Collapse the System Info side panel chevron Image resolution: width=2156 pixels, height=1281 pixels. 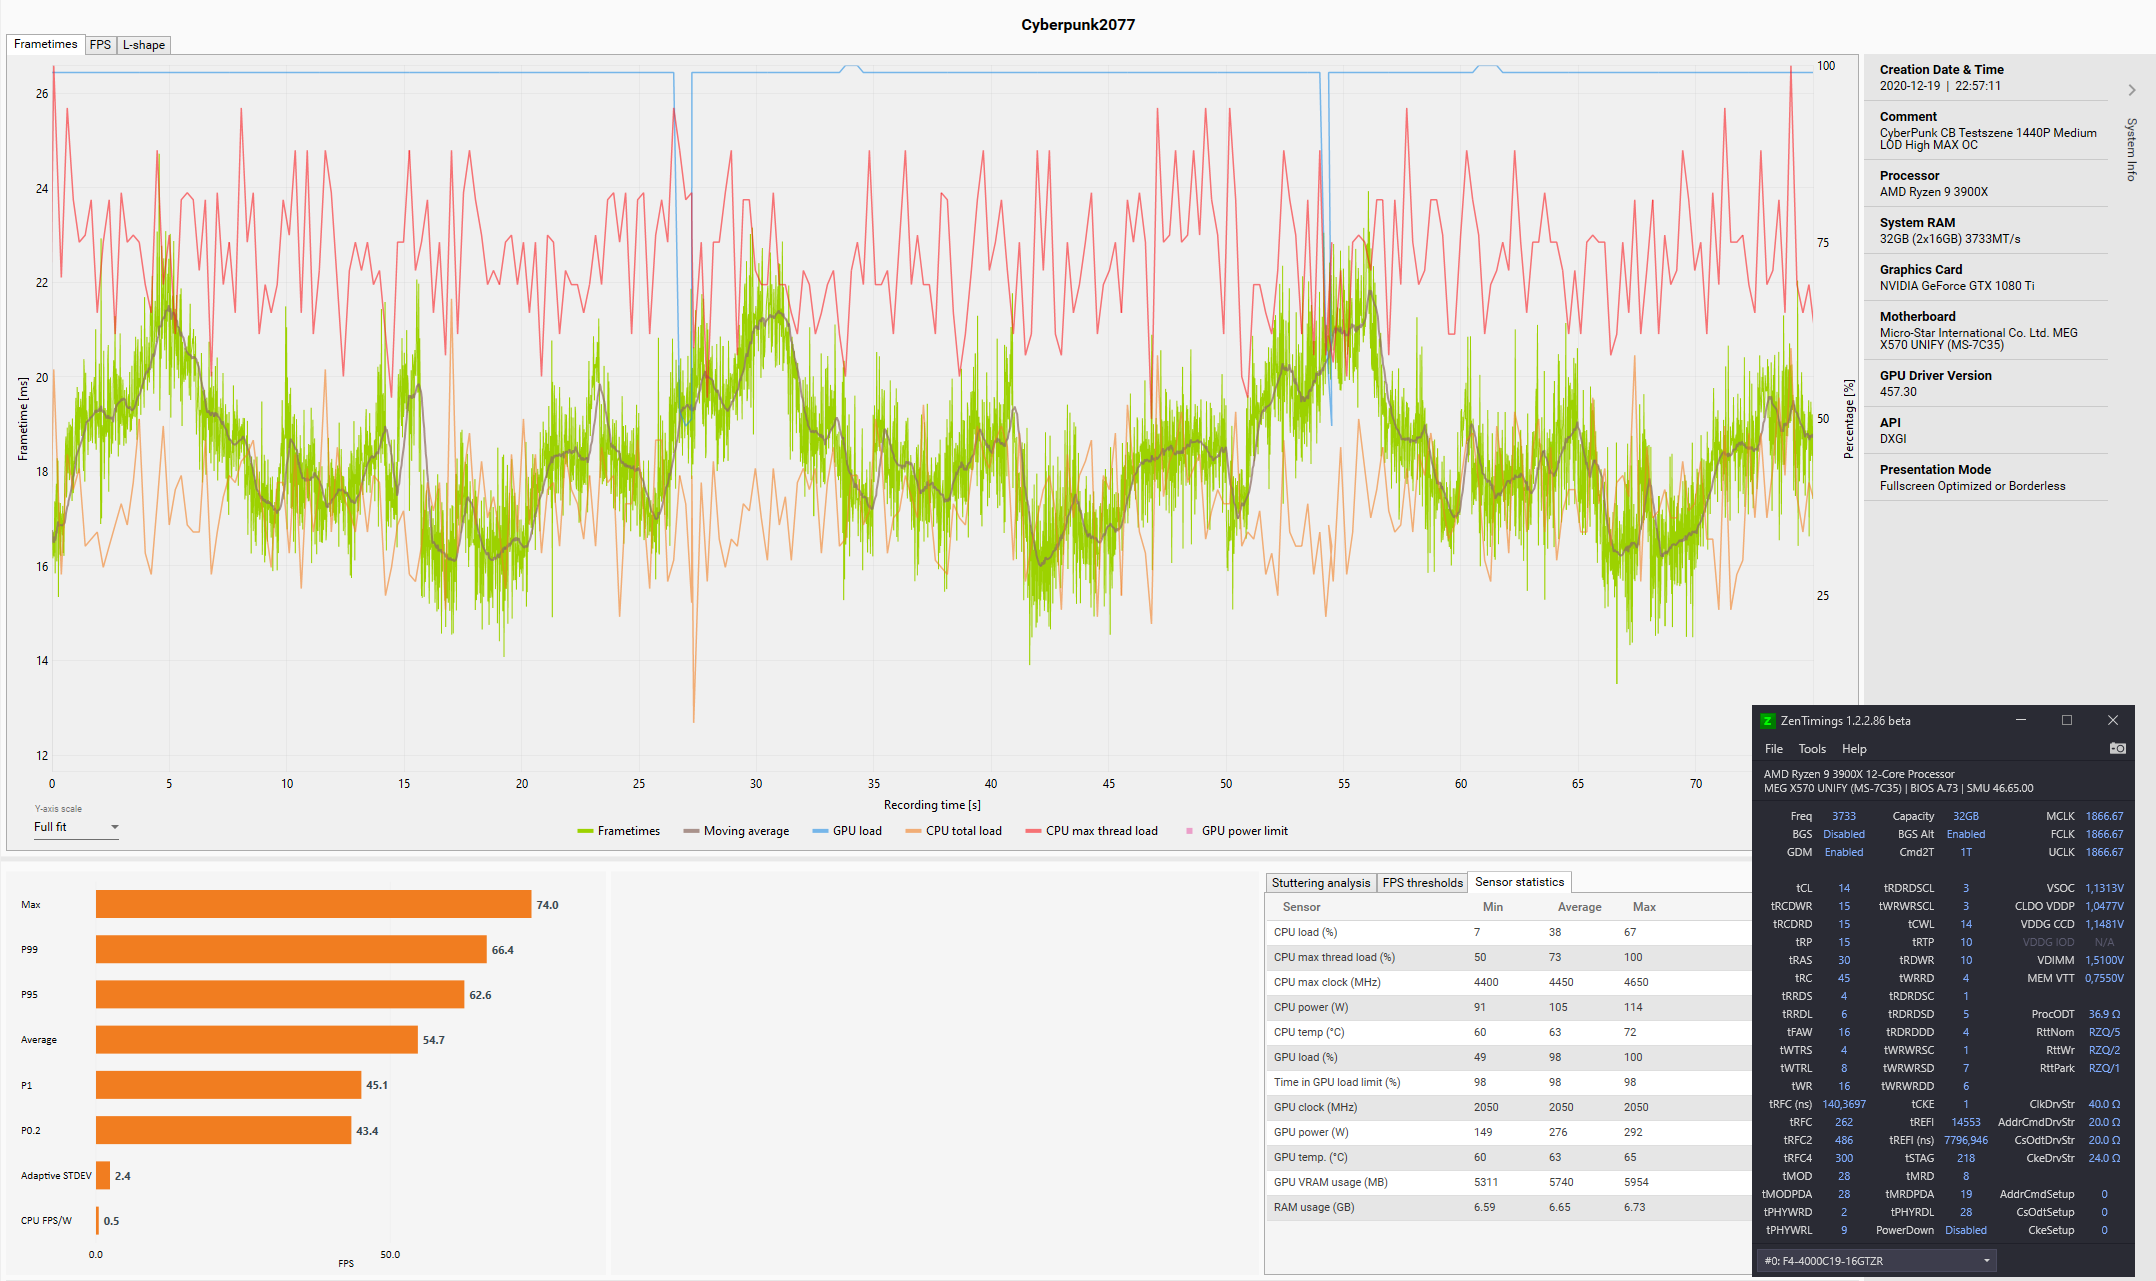[x=2132, y=90]
